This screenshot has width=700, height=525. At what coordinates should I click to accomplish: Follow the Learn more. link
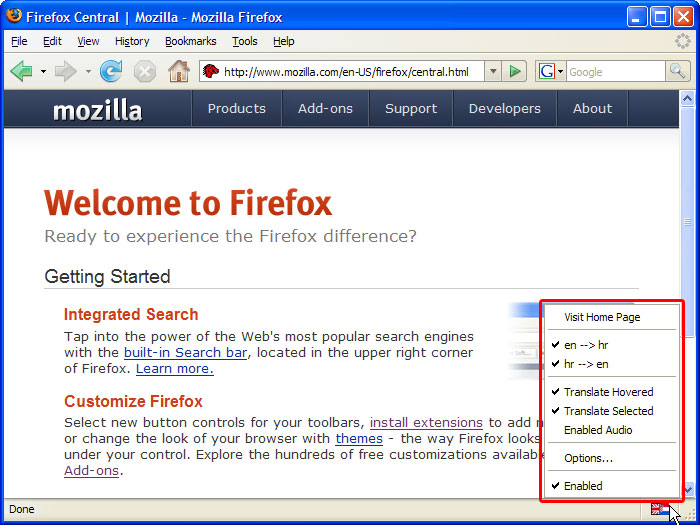[x=175, y=369]
